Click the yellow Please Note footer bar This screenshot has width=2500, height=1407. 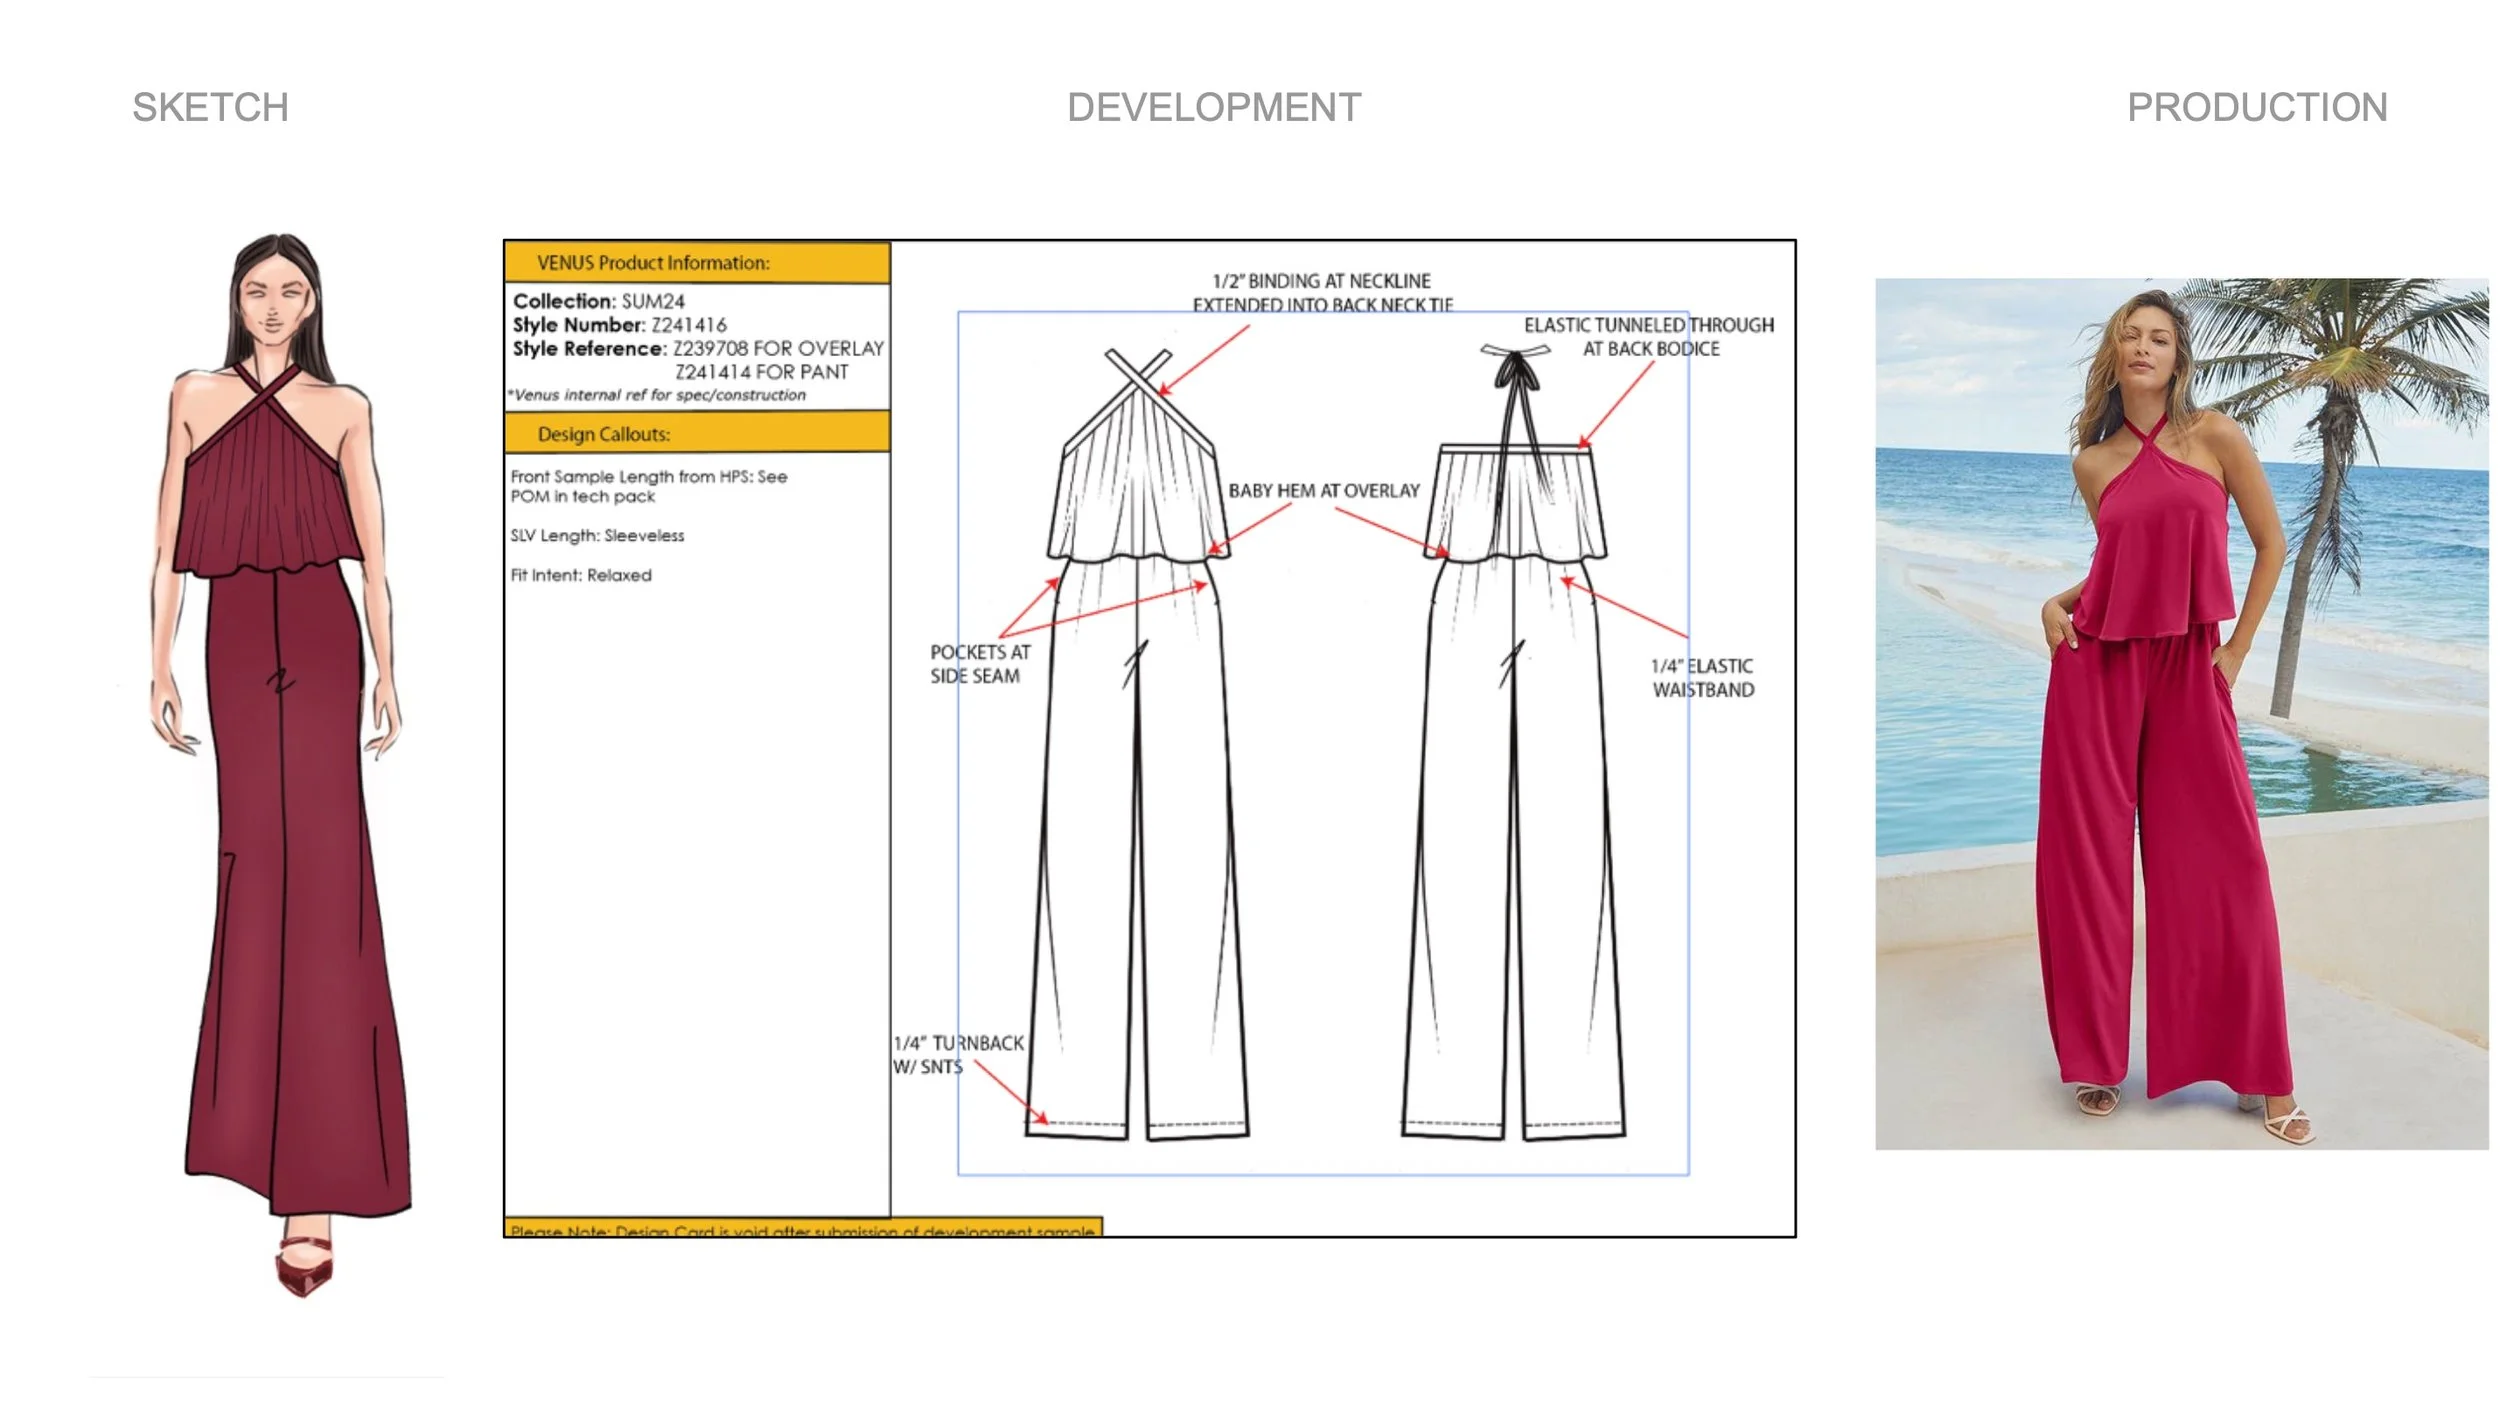tap(802, 1229)
